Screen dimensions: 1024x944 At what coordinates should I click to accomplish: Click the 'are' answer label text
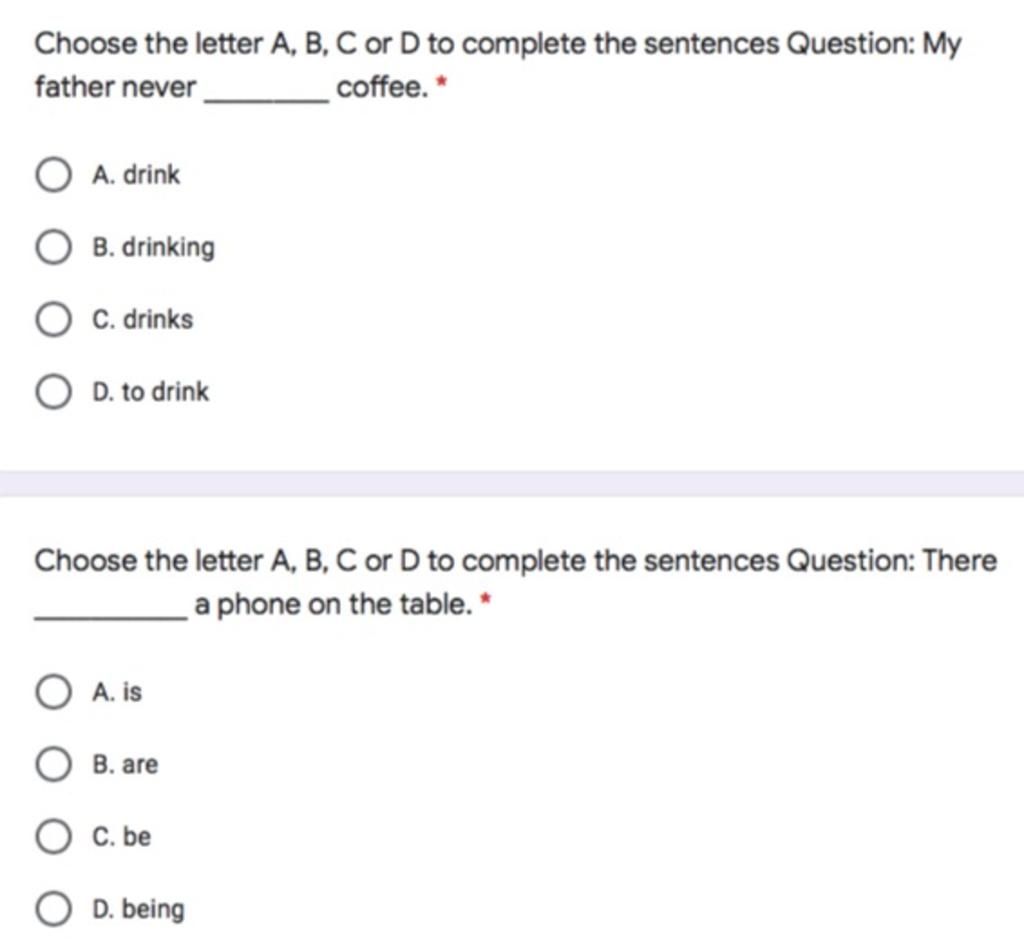coord(140,765)
